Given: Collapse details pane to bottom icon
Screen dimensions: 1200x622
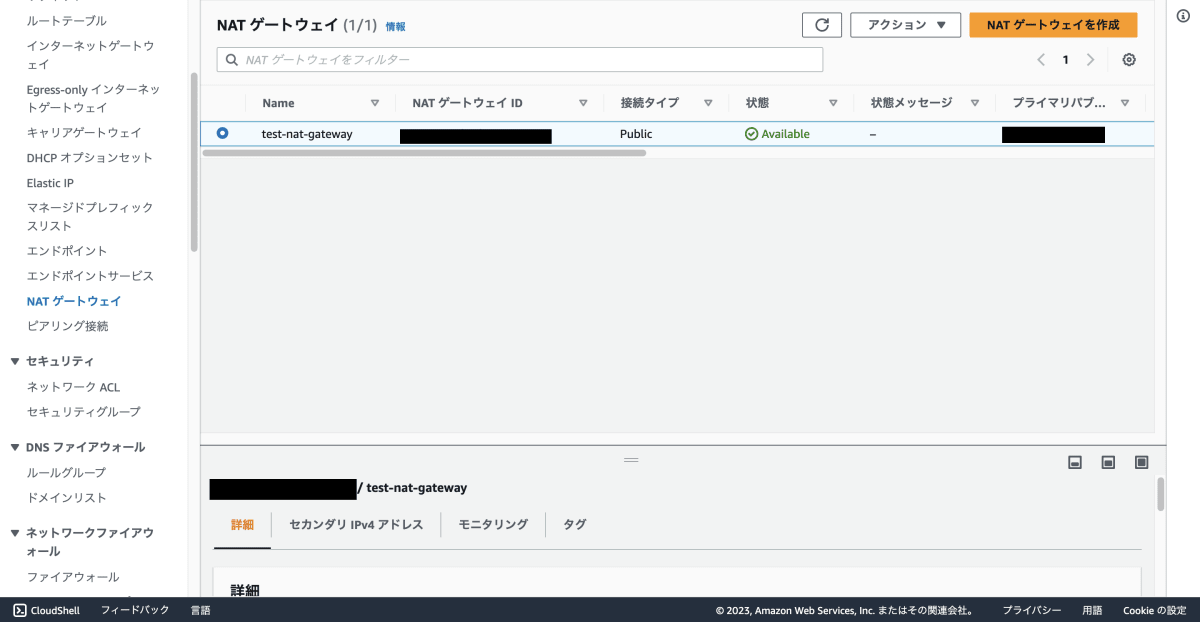Looking at the screenshot, I should (1075, 462).
